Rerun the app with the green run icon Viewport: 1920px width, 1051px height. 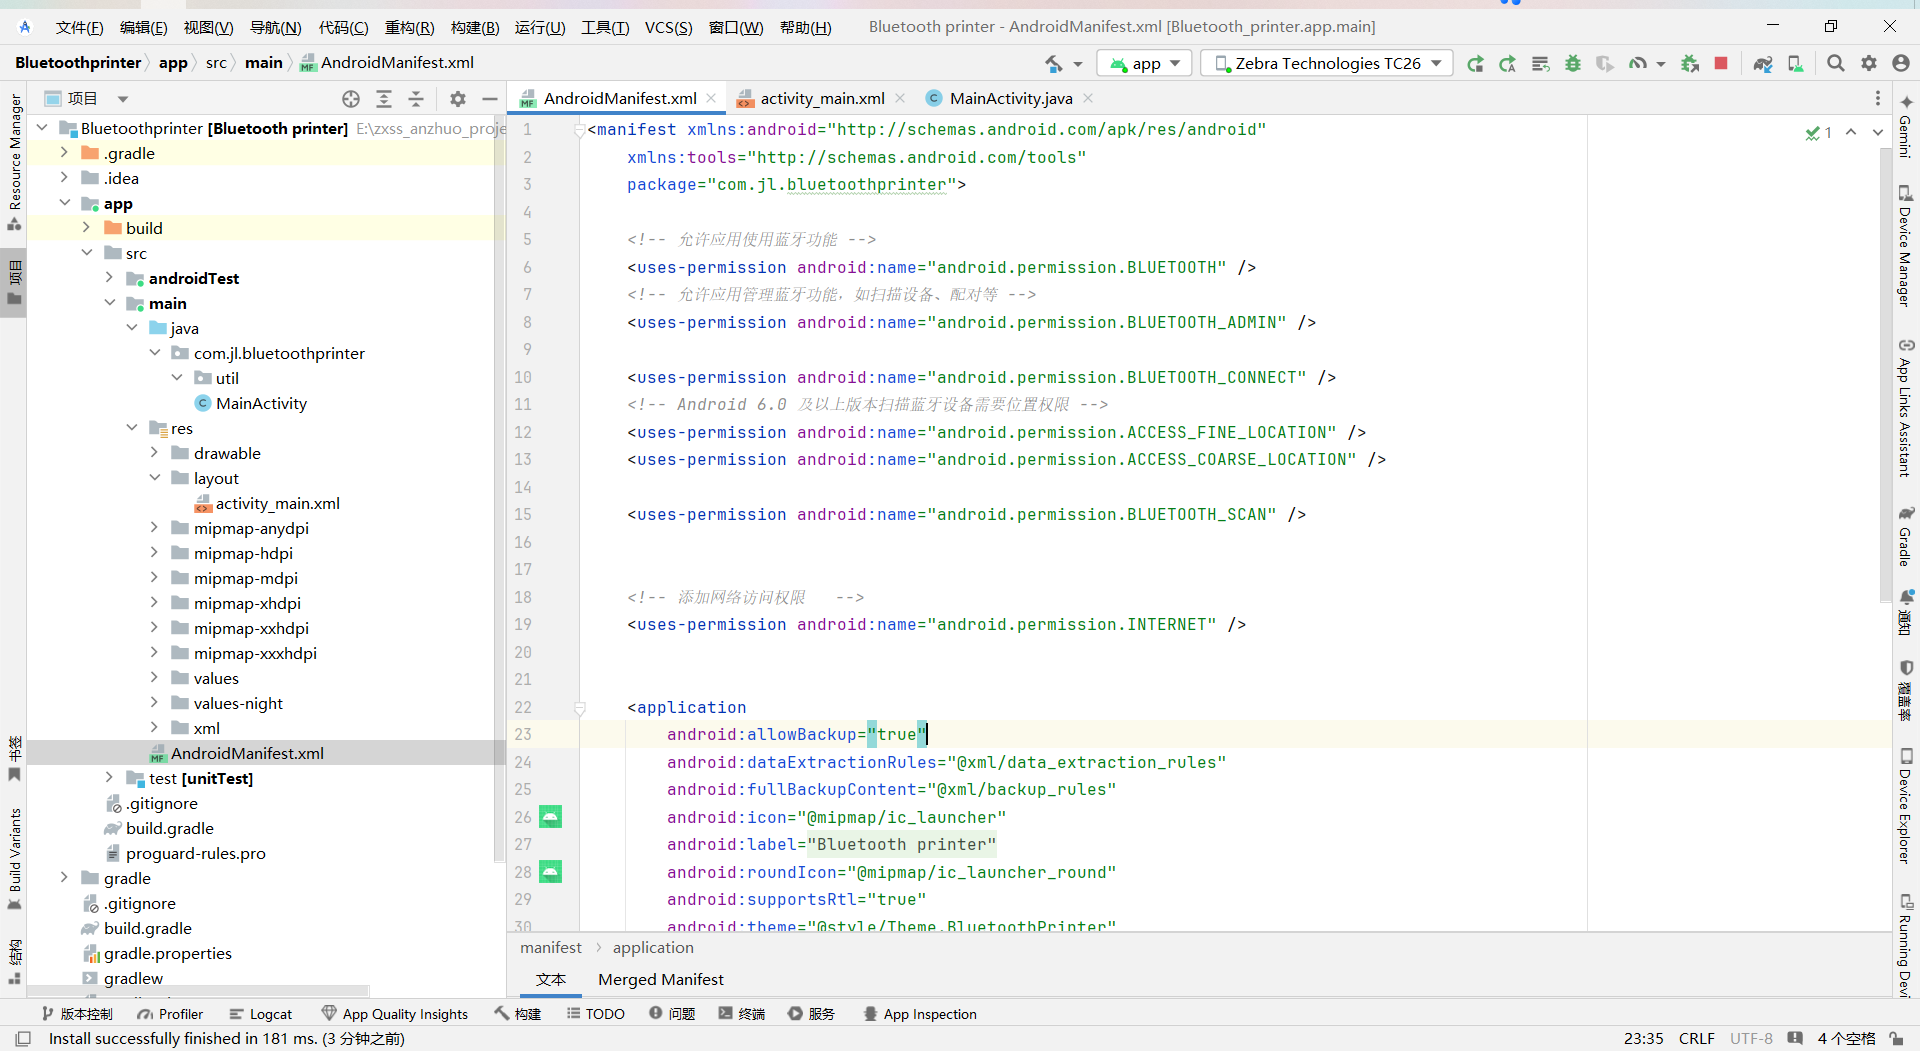1475,63
